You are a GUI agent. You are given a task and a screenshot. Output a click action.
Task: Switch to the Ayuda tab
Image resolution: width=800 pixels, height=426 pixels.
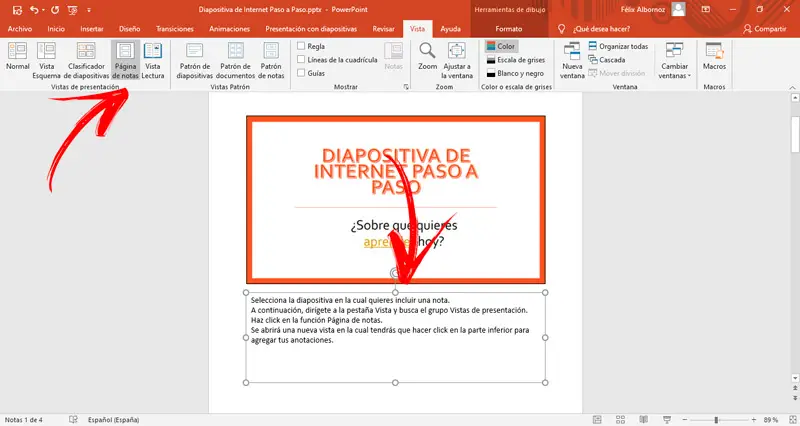point(451,29)
